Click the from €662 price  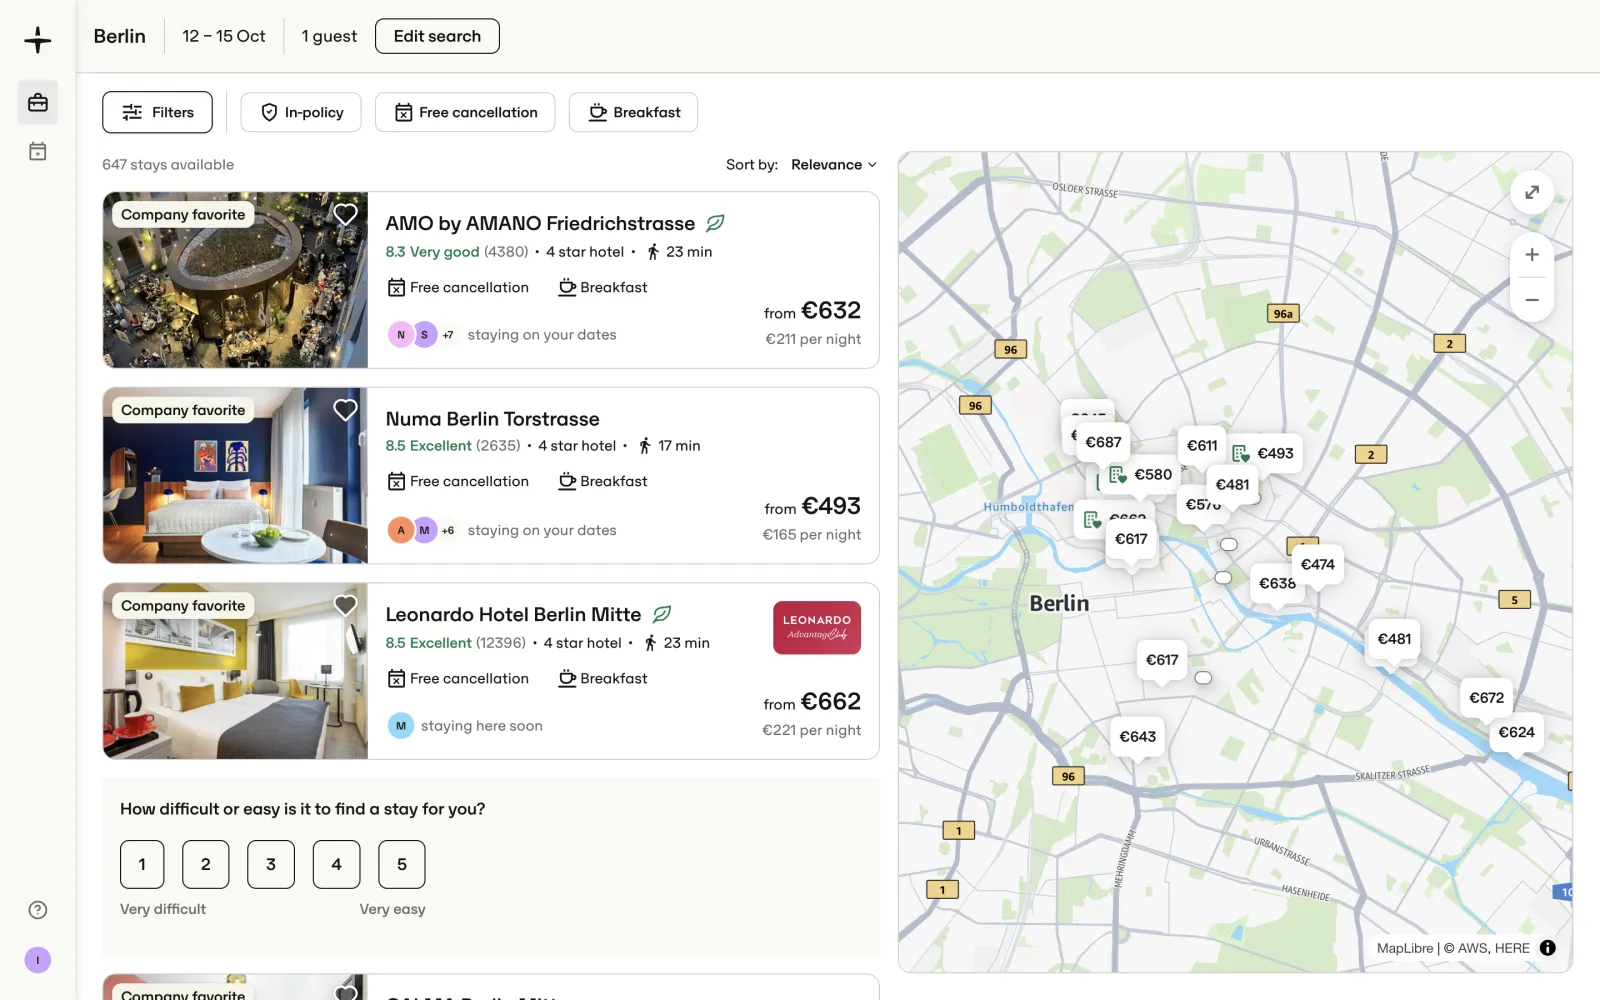coord(812,702)
